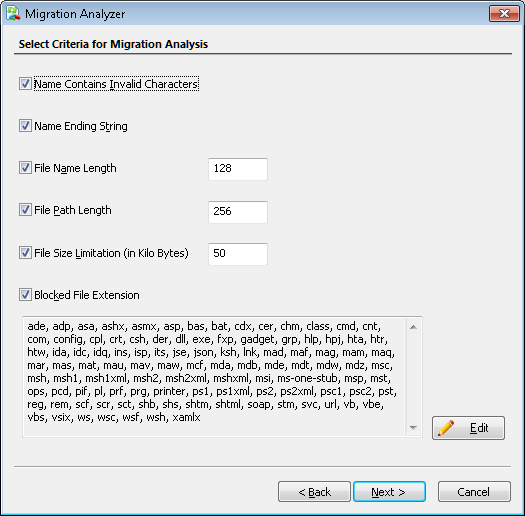
Task: Click the File Name Length field showing 128
Action: (238, 169)
